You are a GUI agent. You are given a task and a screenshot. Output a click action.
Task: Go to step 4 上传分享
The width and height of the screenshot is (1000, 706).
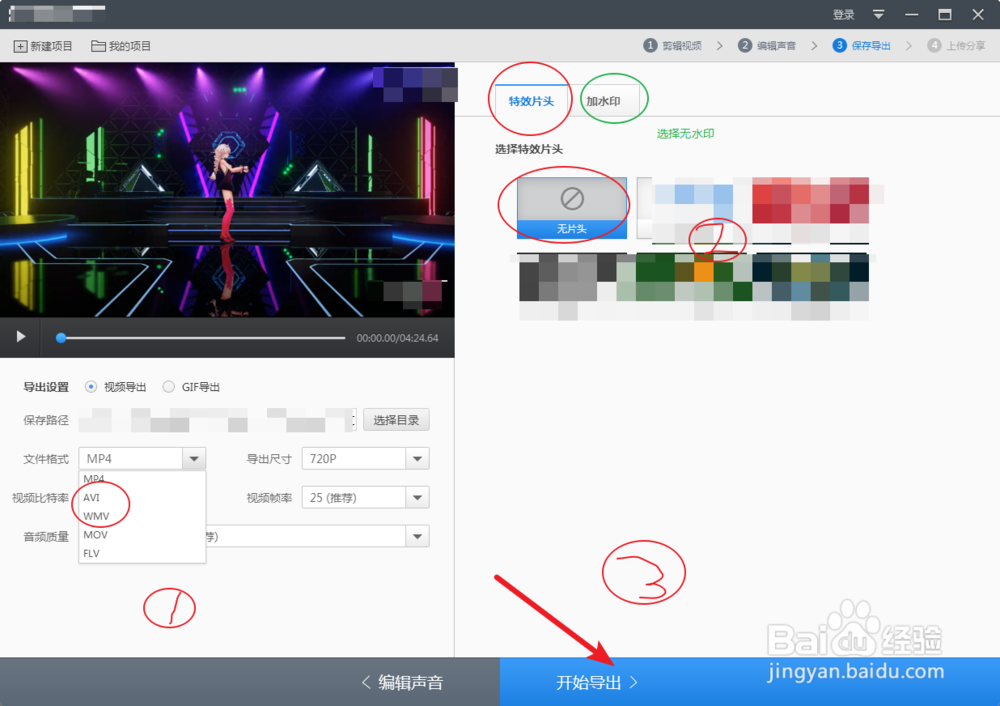point(957,45)
